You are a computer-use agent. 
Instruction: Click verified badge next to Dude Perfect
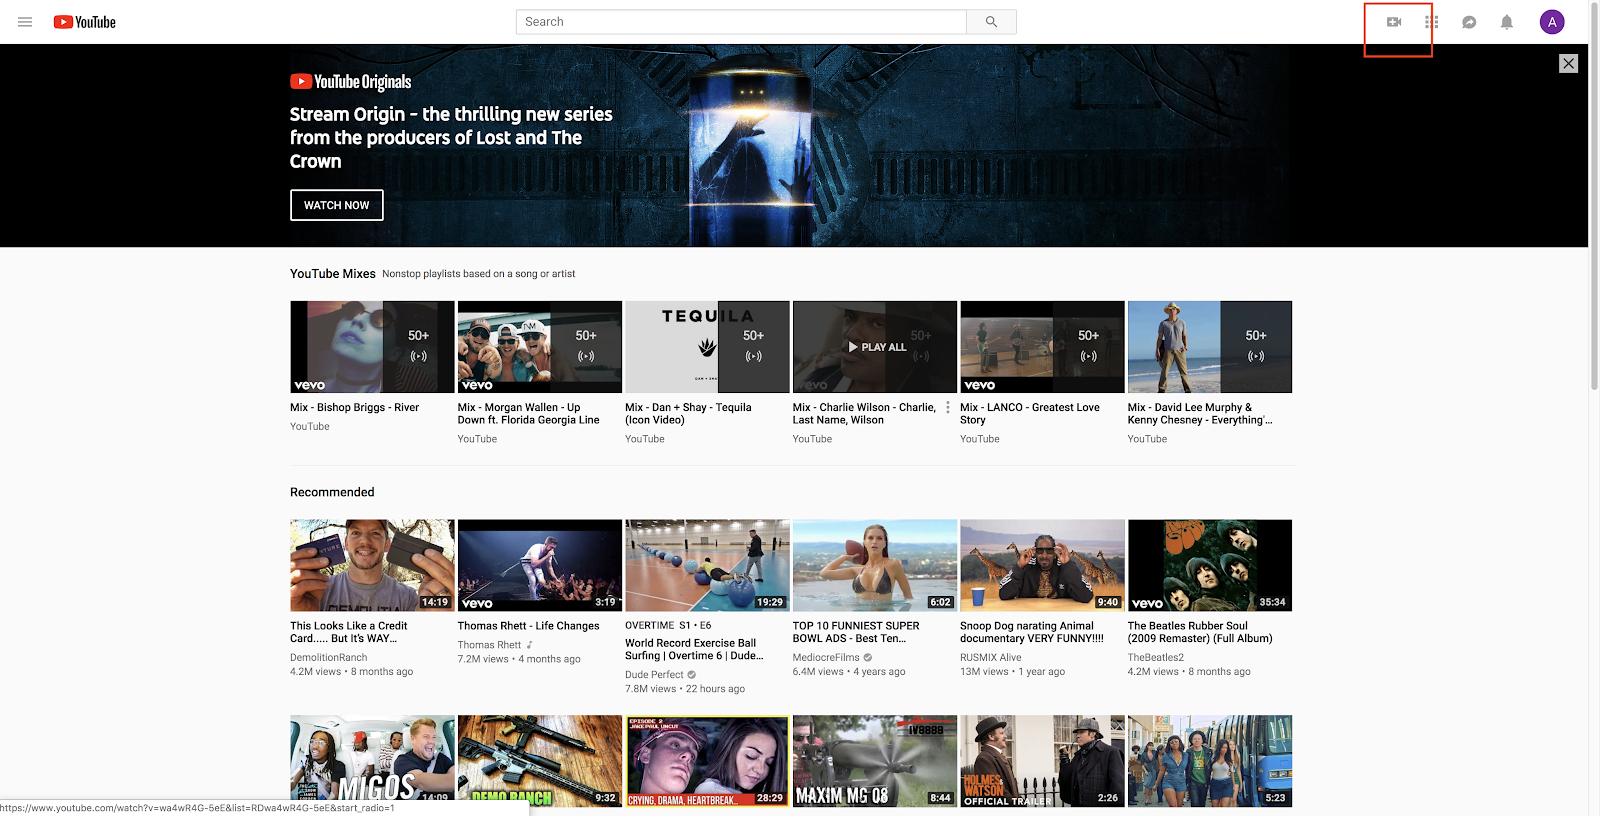click(x=692, y=675)
